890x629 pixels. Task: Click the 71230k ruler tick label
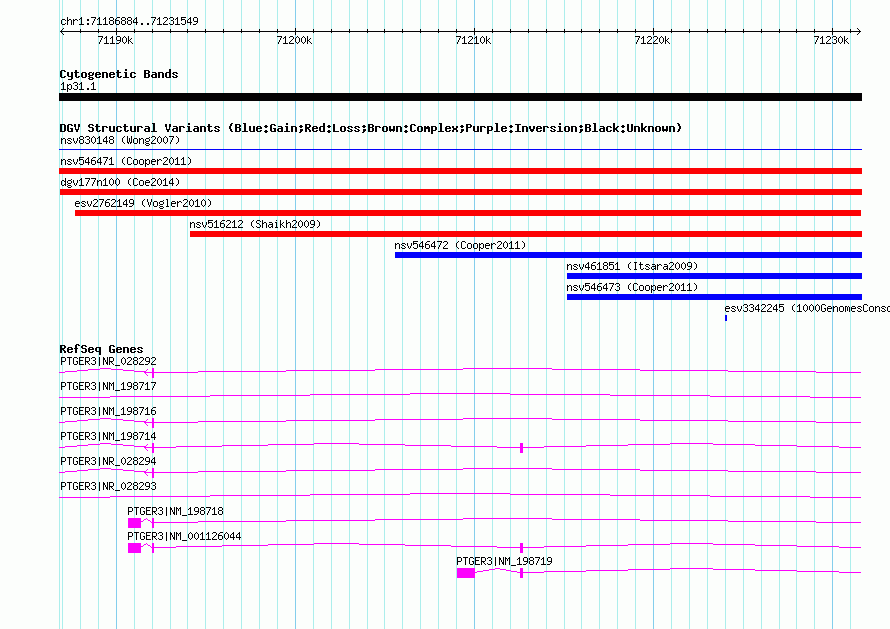click(831, 40)
